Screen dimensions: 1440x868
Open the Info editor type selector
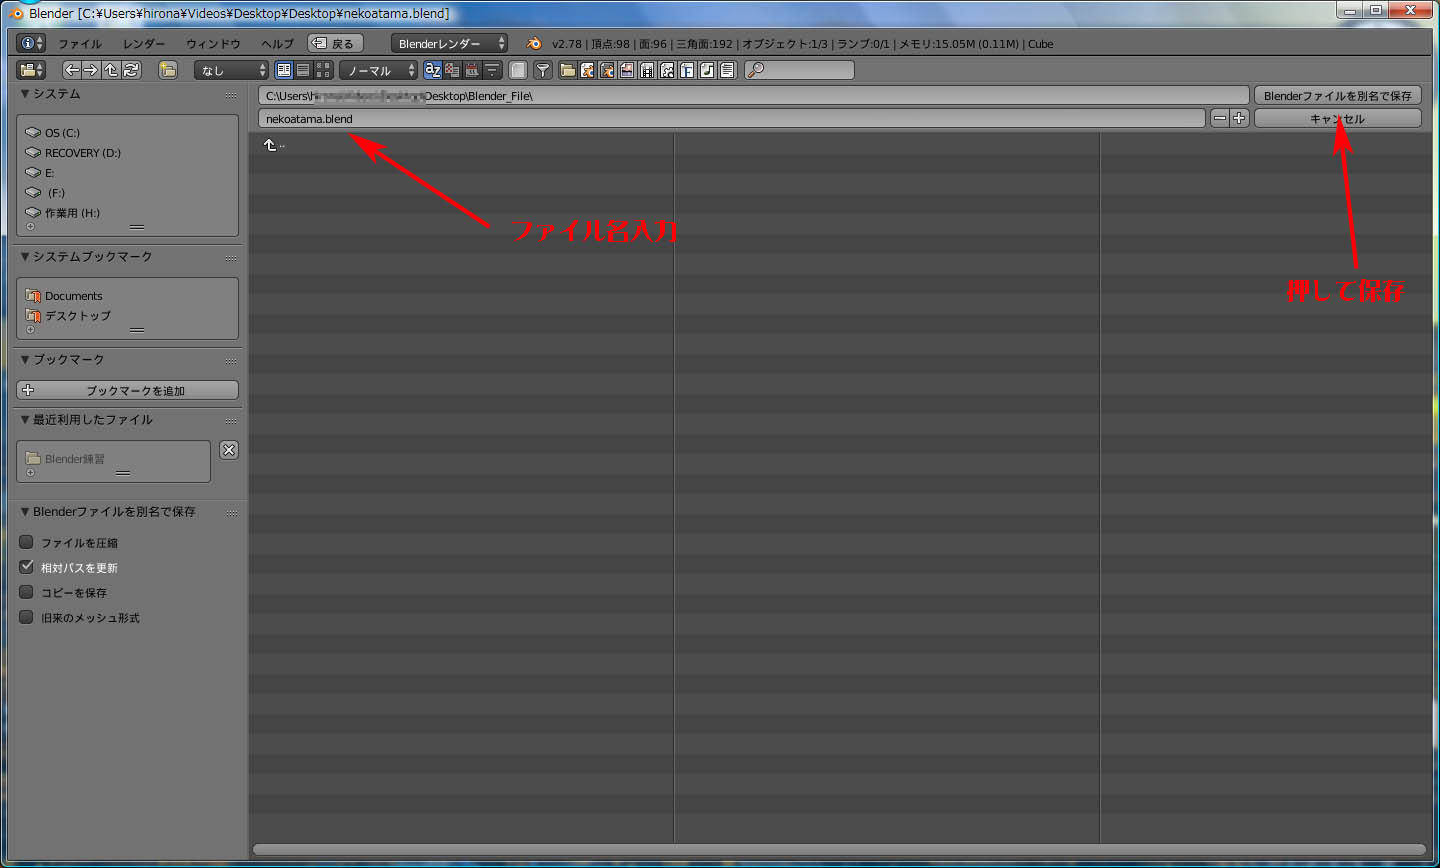[32, 43]
